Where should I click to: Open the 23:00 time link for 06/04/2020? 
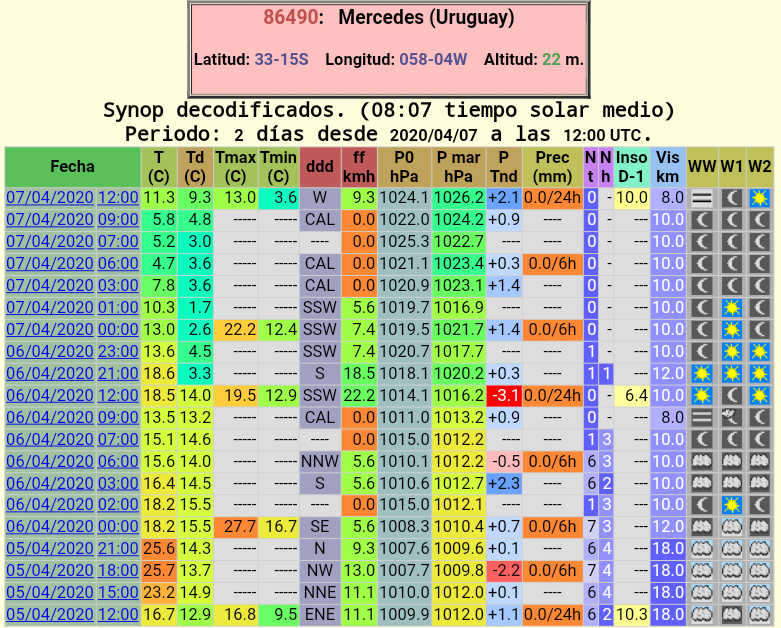tap(118, 351)
